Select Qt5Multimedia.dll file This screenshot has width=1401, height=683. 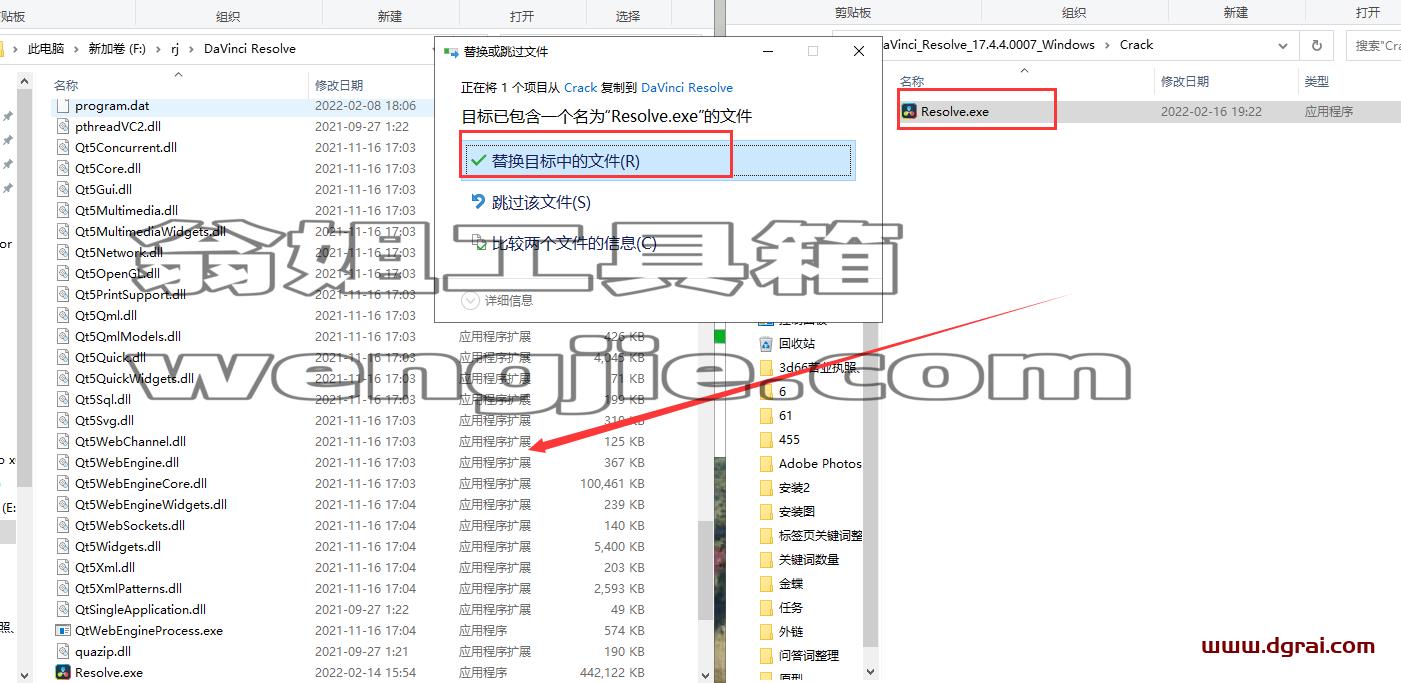(126, 211)
